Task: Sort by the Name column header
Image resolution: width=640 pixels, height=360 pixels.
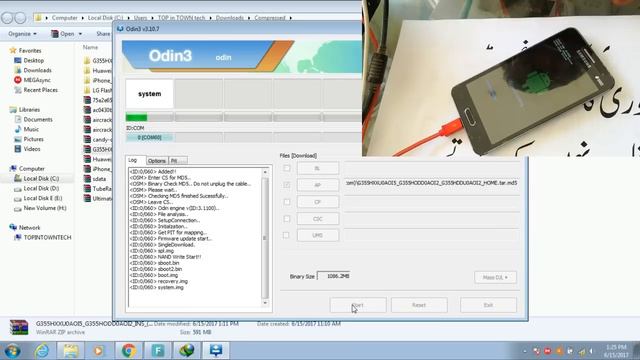Action: [91, 47]
